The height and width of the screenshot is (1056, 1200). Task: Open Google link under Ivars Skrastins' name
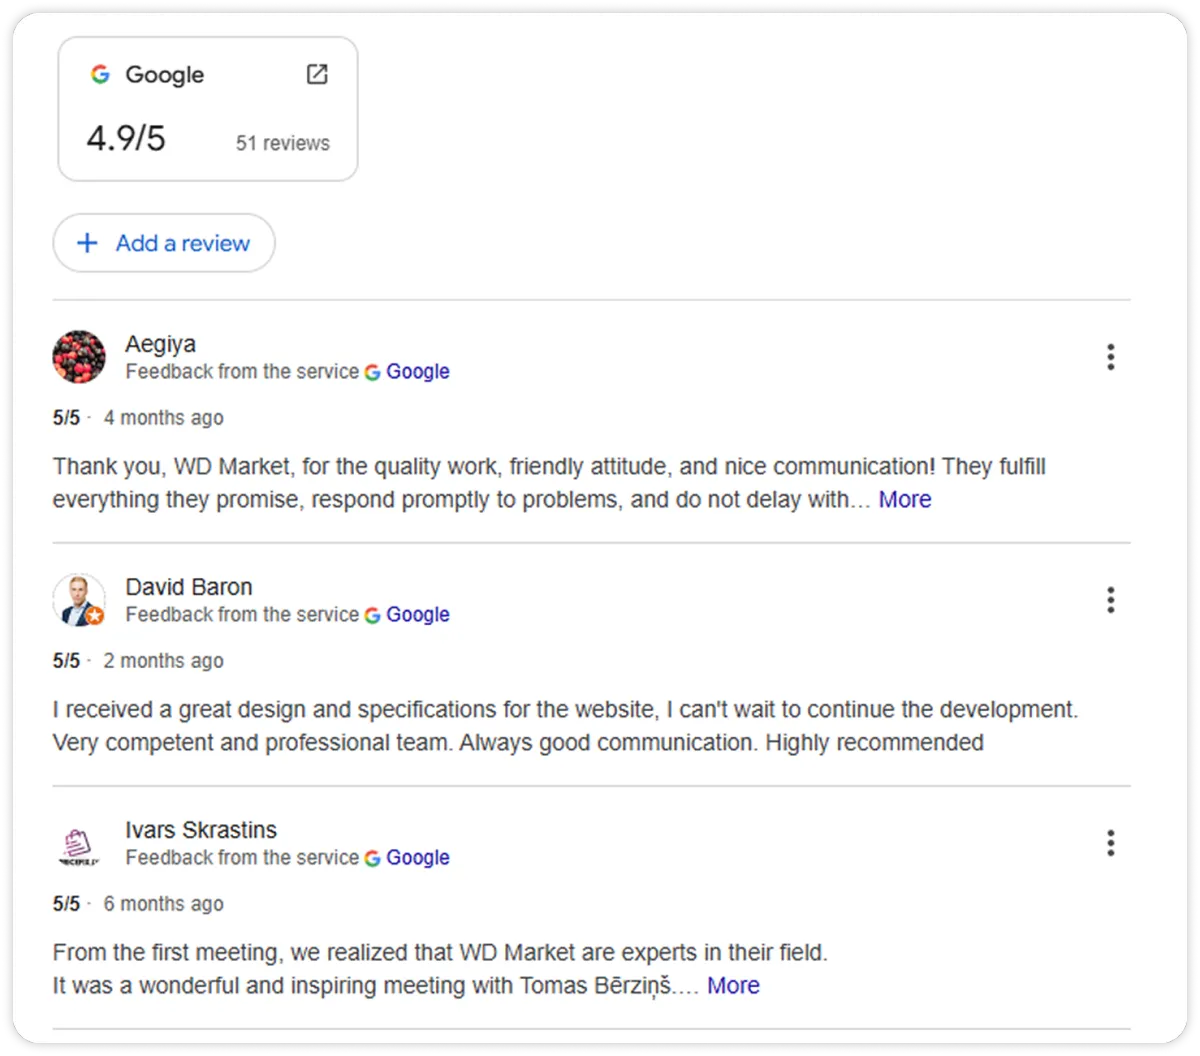point(418,858)
